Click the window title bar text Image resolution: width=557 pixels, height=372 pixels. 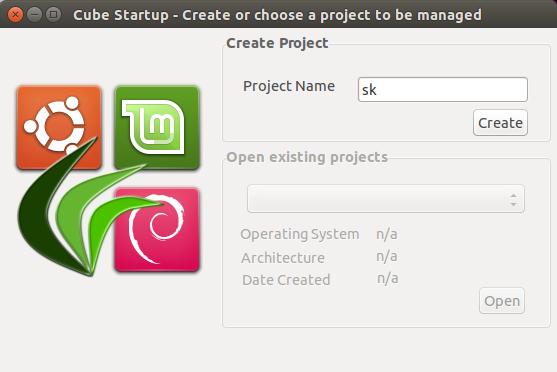(277, 15)
